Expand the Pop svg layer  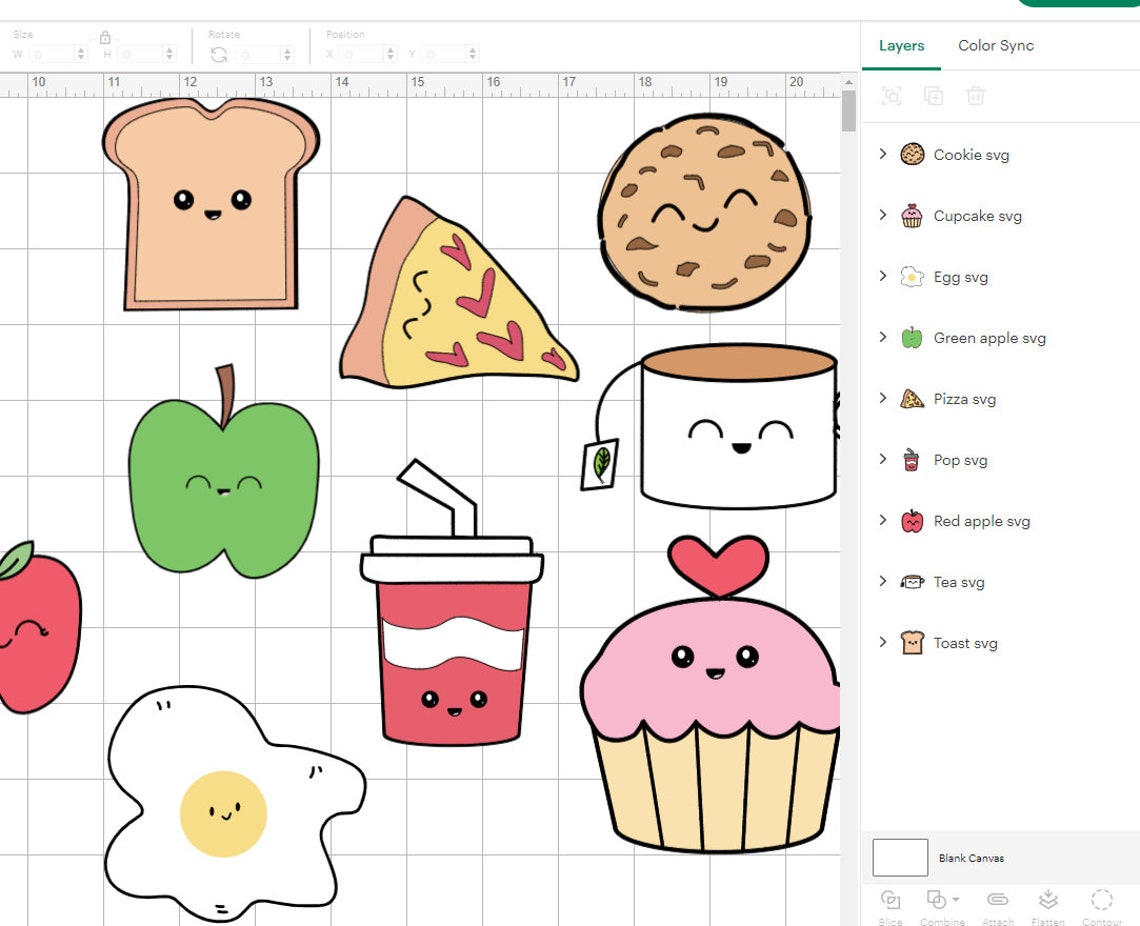(x=883, y=459)
